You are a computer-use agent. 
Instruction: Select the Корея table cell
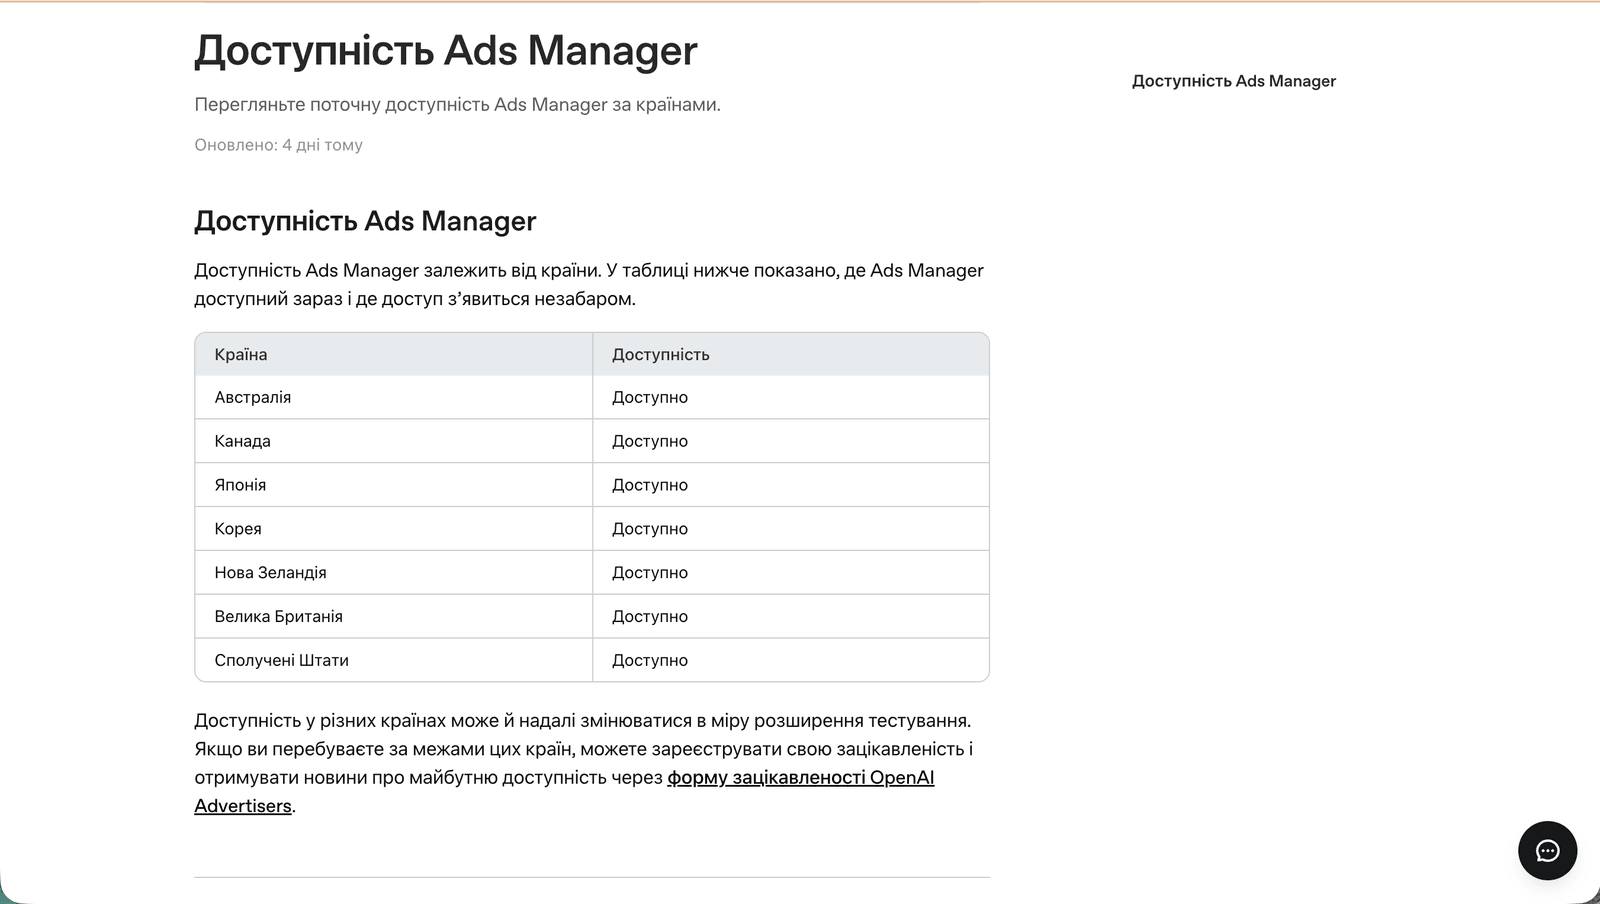(x=394, y=529)
